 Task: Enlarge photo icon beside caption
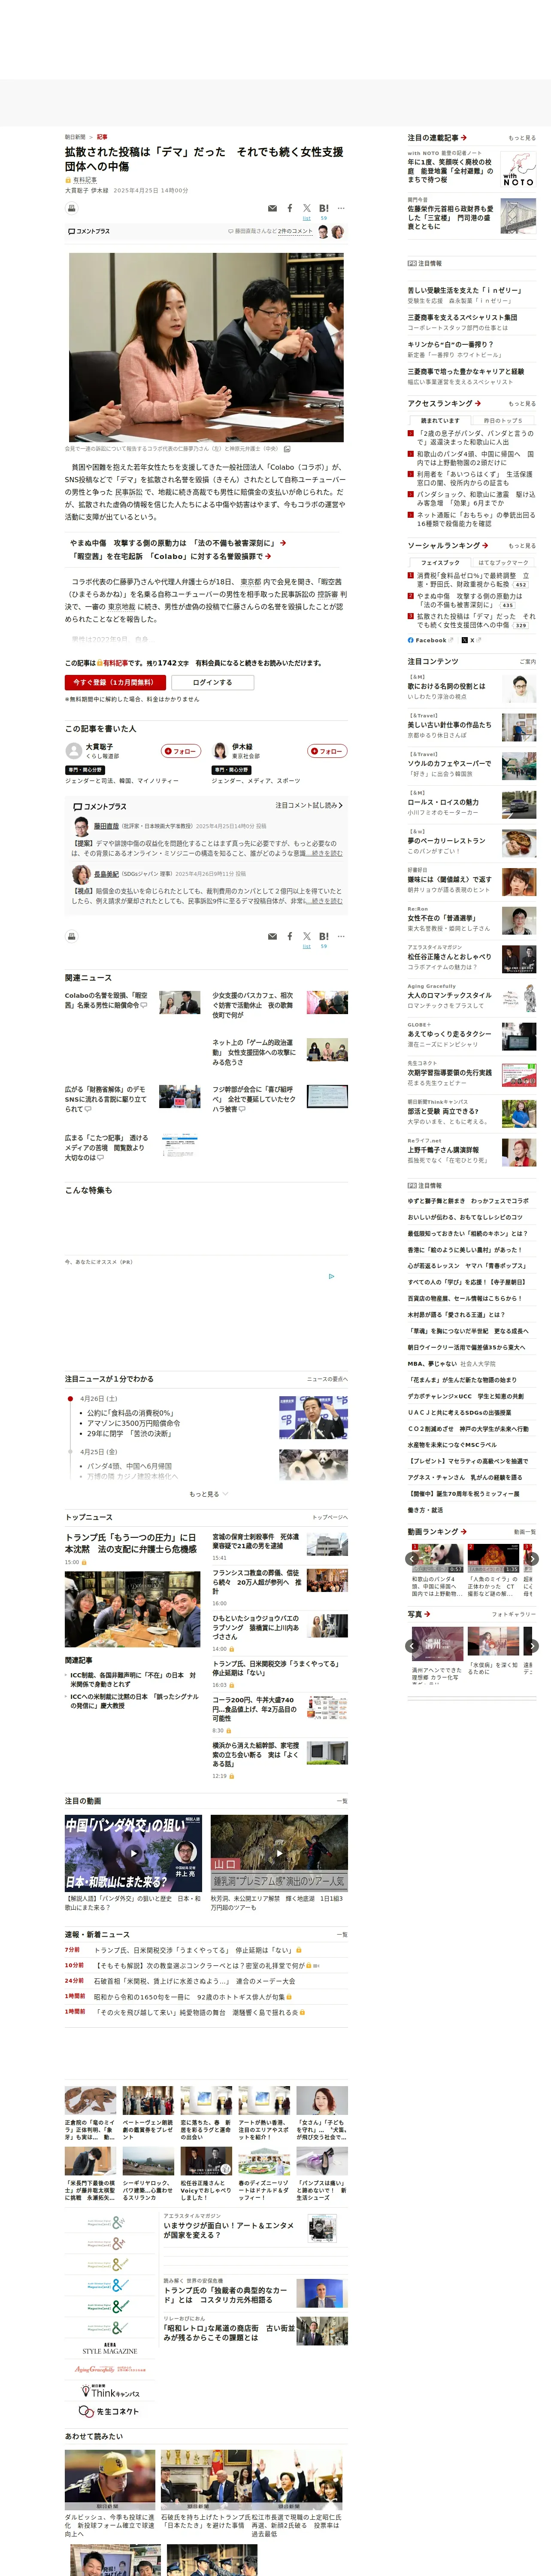pyautogui.click(x=287, y=449)
